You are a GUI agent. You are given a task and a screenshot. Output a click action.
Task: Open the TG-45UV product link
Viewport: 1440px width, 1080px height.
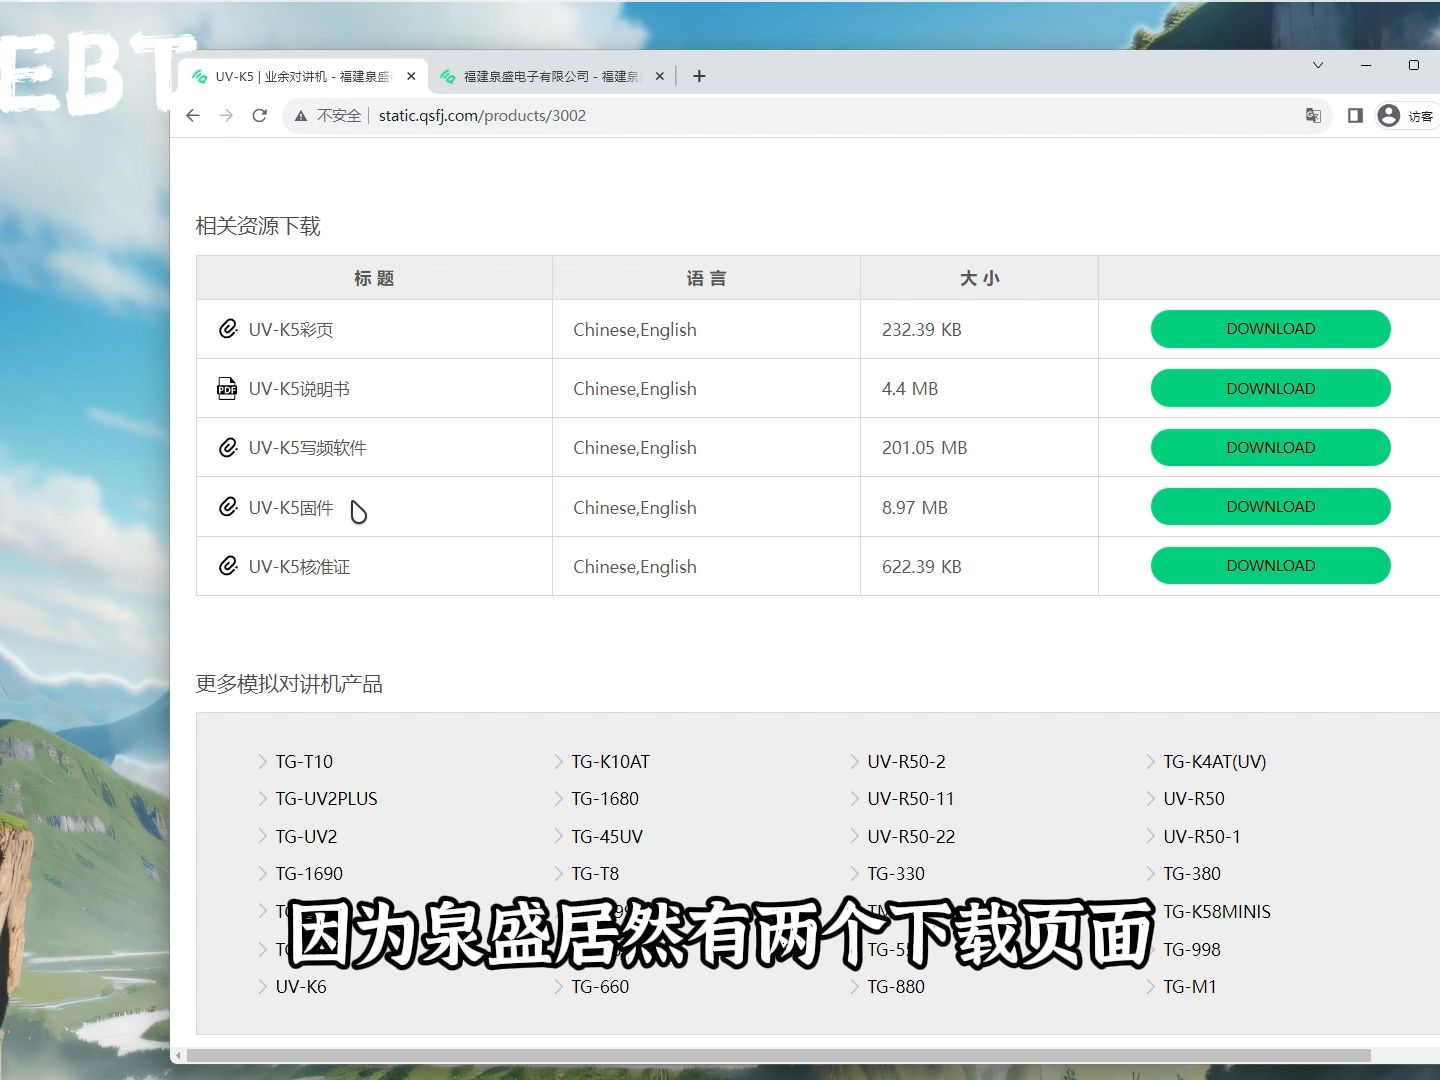click(607, 837)
